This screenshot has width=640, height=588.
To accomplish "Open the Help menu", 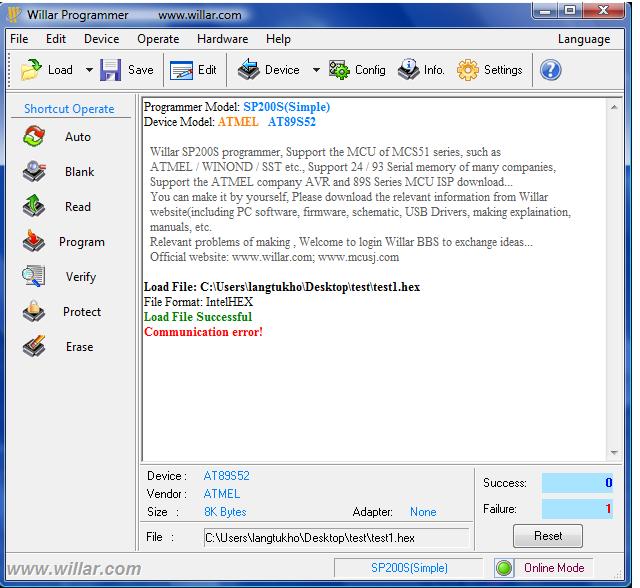I will point(278,39).
